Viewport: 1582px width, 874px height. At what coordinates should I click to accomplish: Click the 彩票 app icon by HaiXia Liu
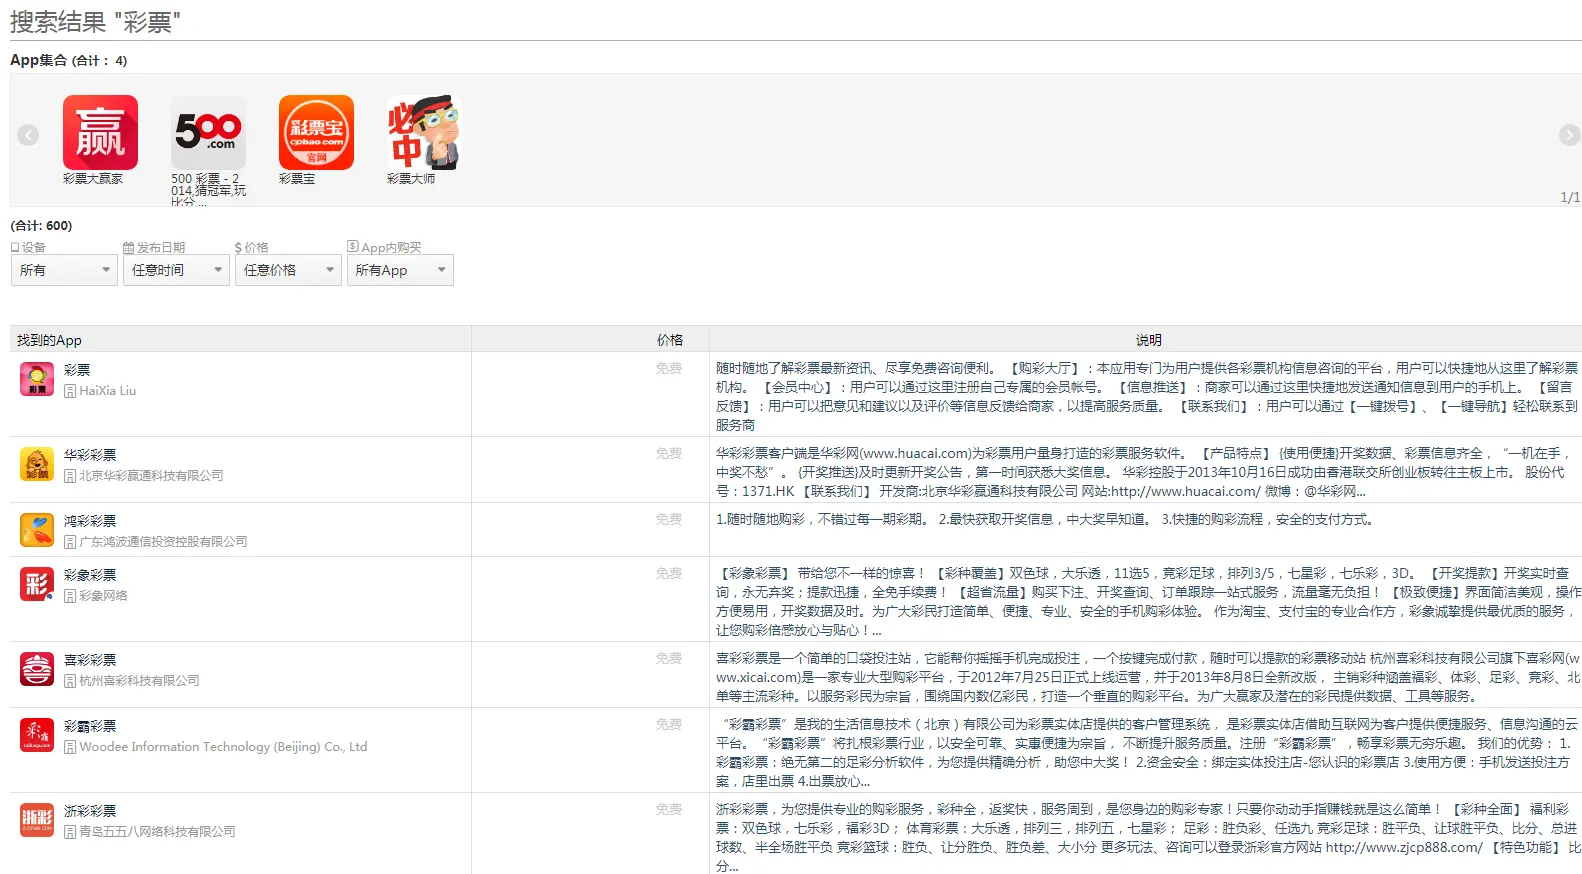click(x=37, y=379)
